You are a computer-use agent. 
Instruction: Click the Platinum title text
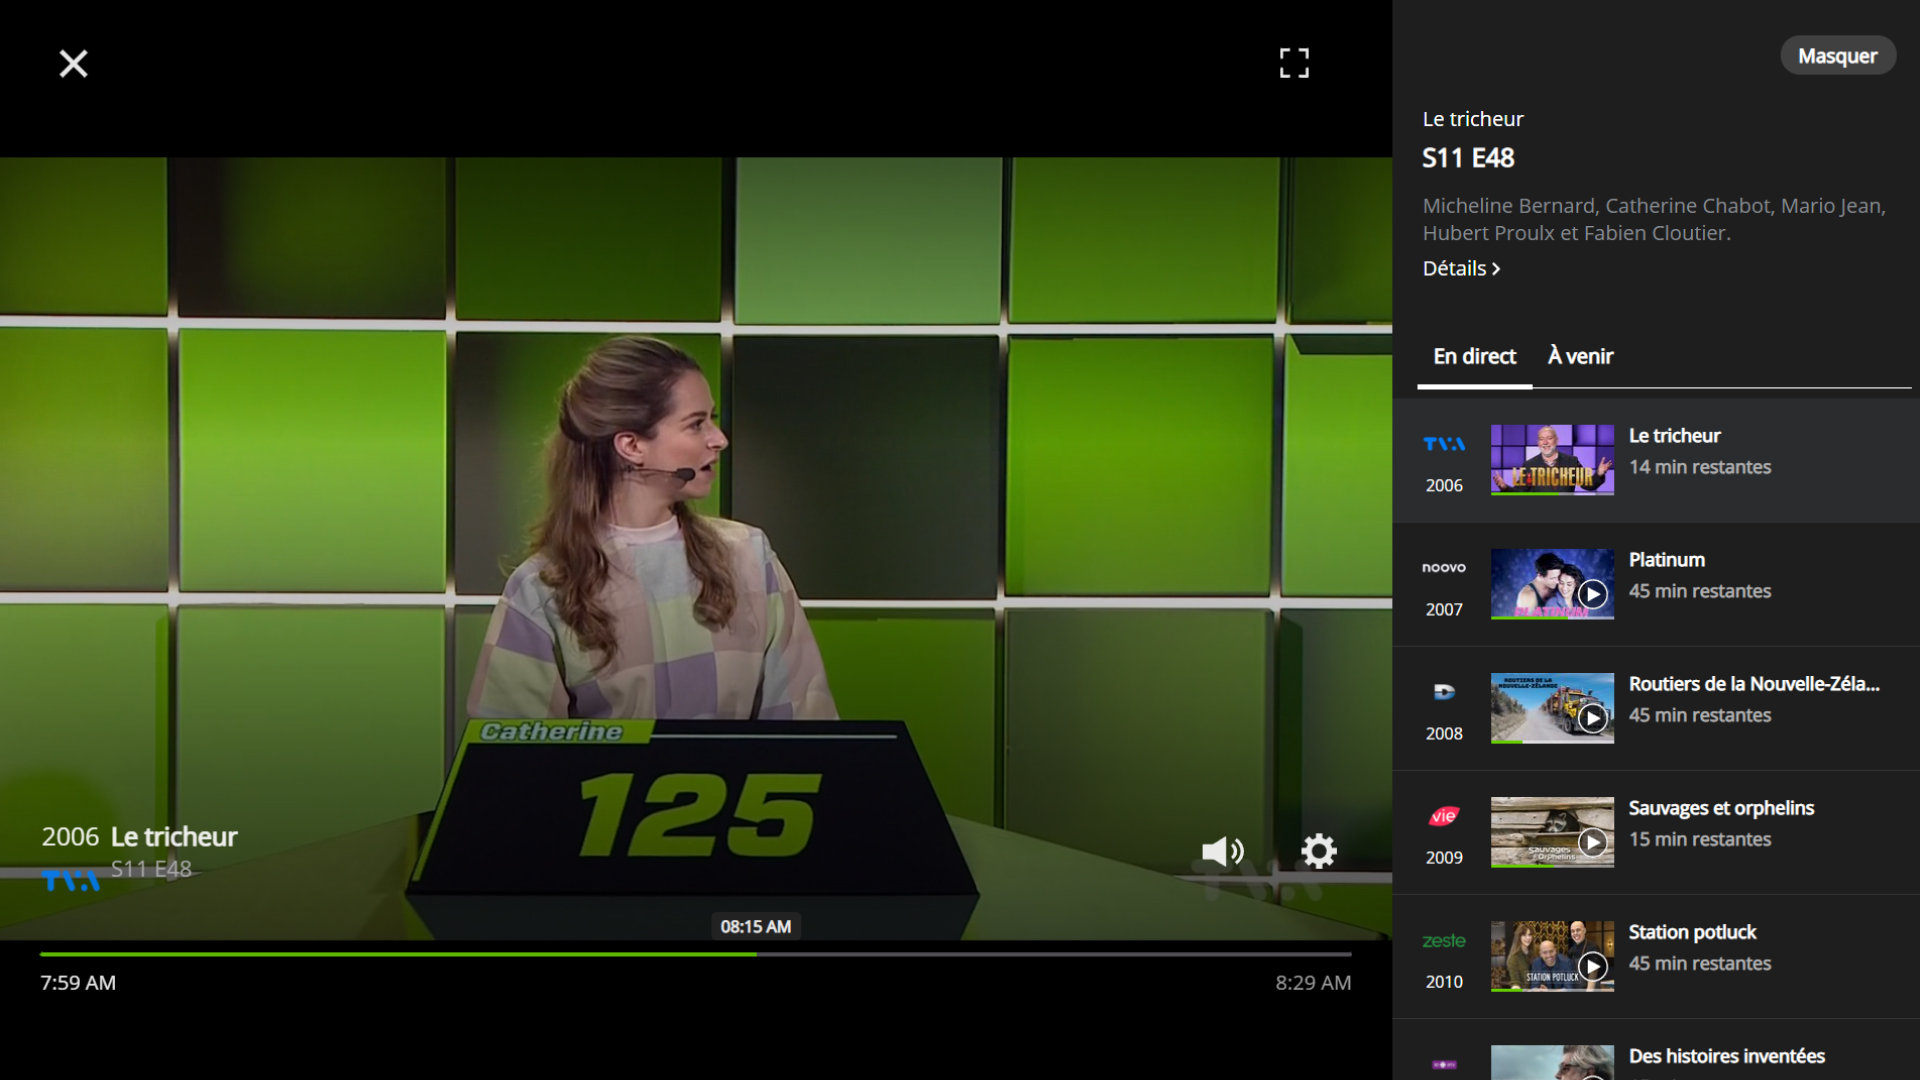point(1666,560)
